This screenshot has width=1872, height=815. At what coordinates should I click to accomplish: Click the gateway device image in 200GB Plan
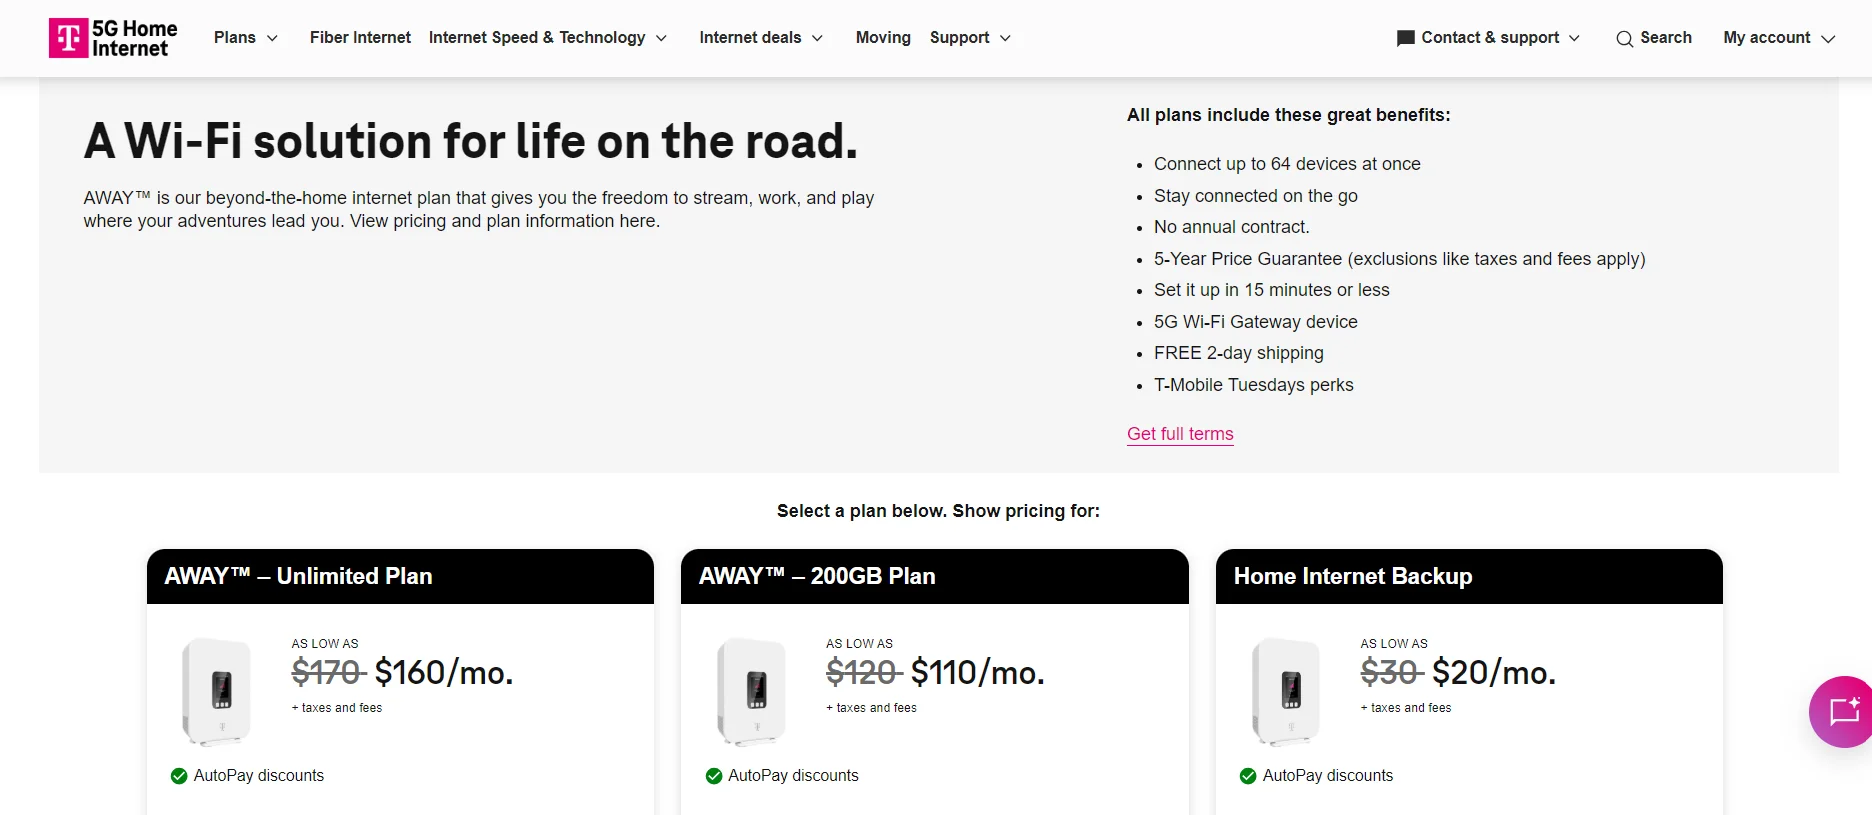pyautogui.click(x=751, y=692)
